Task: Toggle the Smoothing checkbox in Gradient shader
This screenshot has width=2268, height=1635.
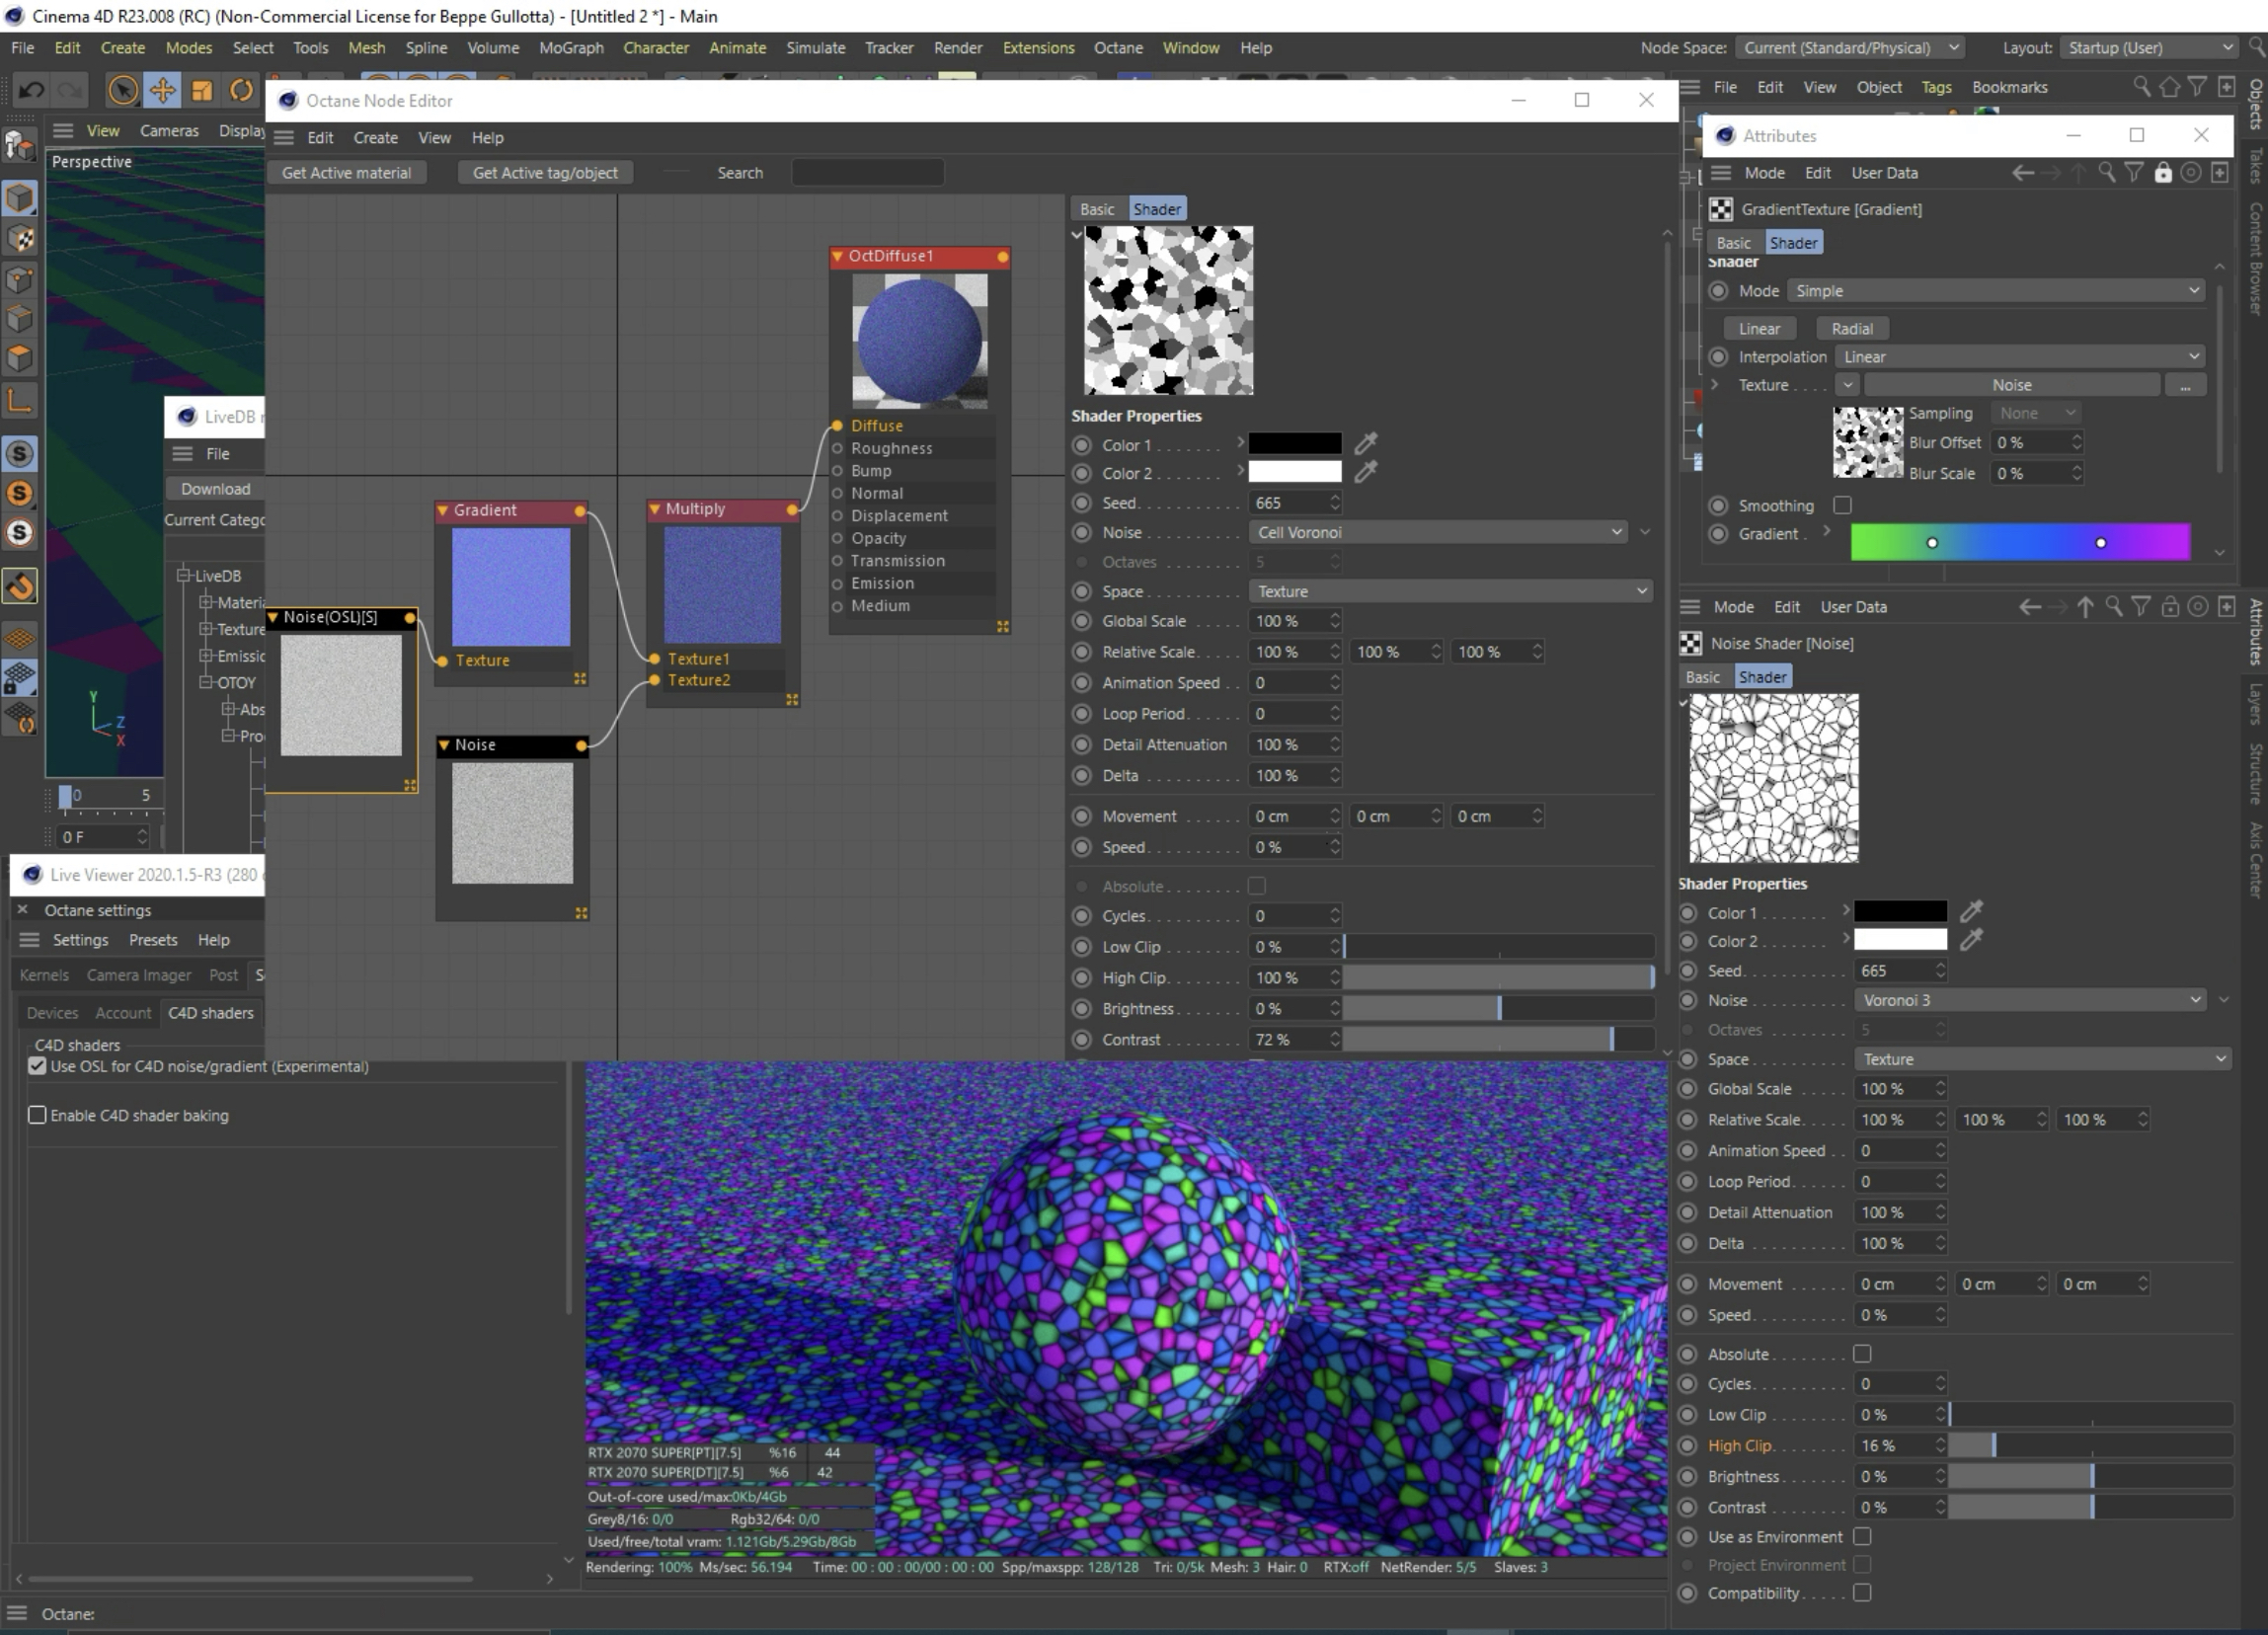Action: pyautogui.click(x=1842, y=505)
